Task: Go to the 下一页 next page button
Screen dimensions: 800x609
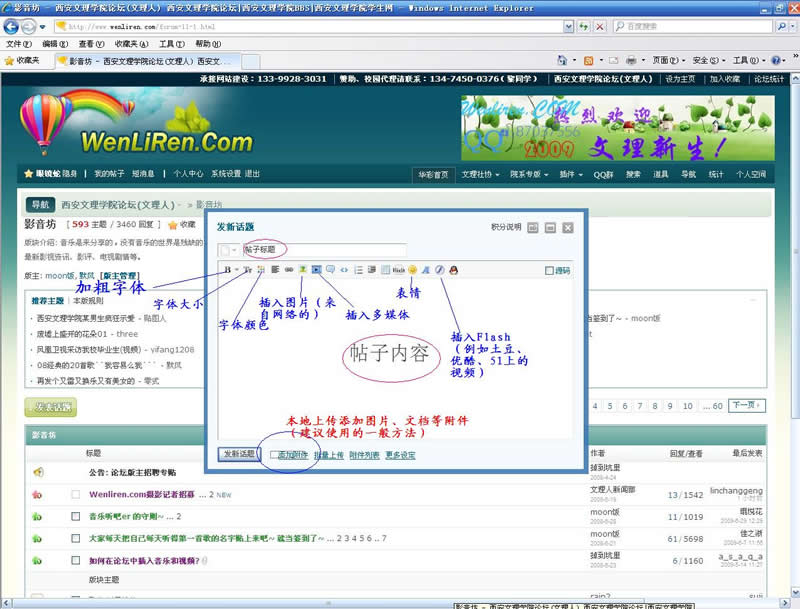Action: click(x=747, y=405)
